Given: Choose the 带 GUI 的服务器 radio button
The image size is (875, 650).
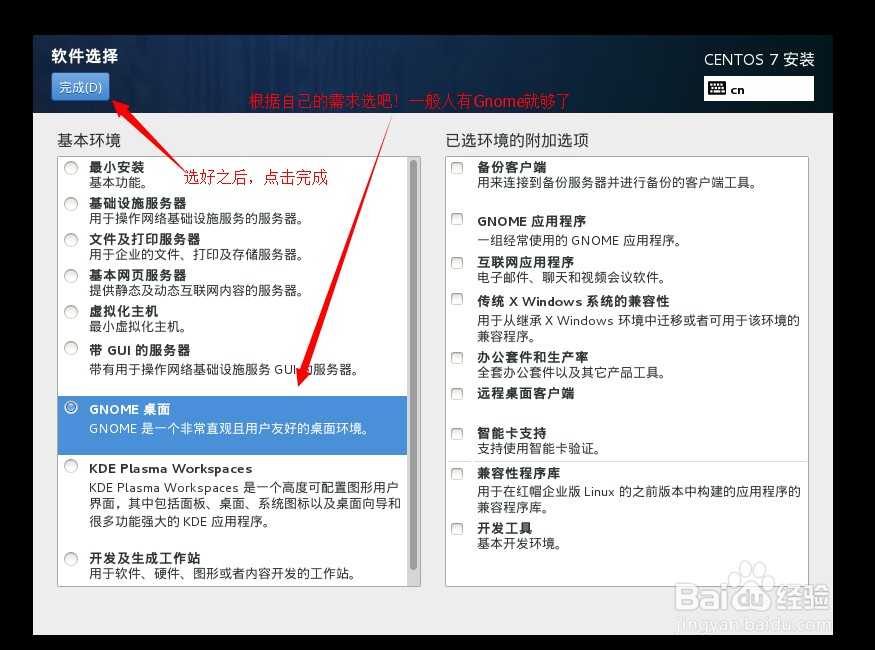Looking at the screenshot, I should tap(71, 348).
